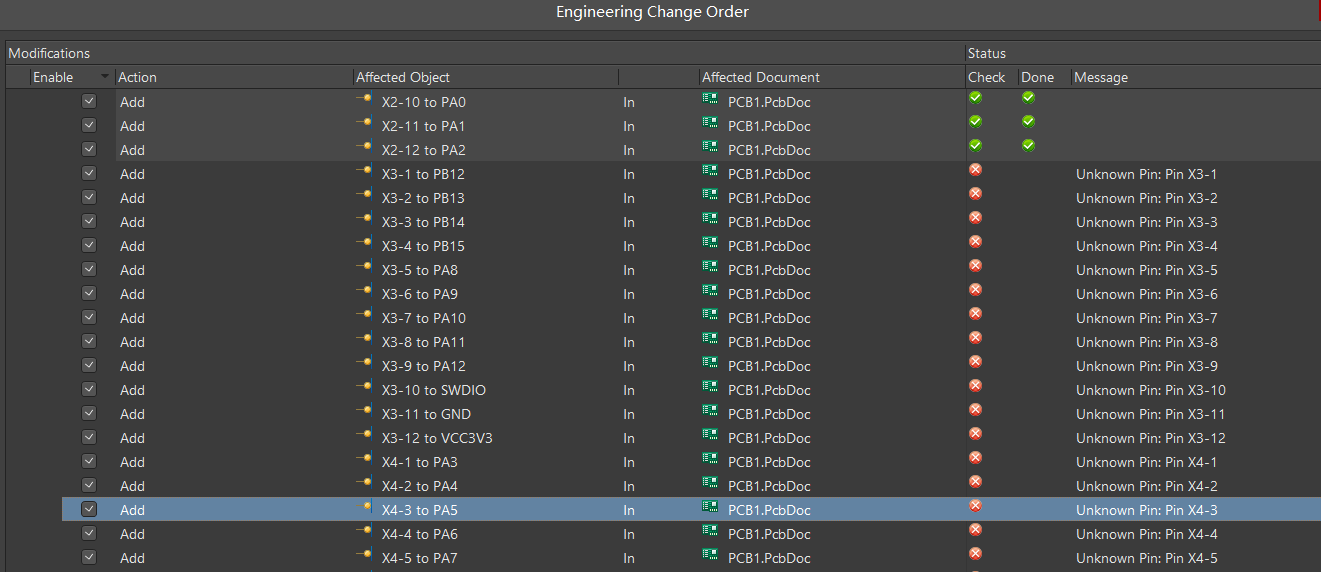Open the Enable column dropdown arrow
Image resolution: width=1321 pixels, height=572 pixels.
click(x=104, y=77)
